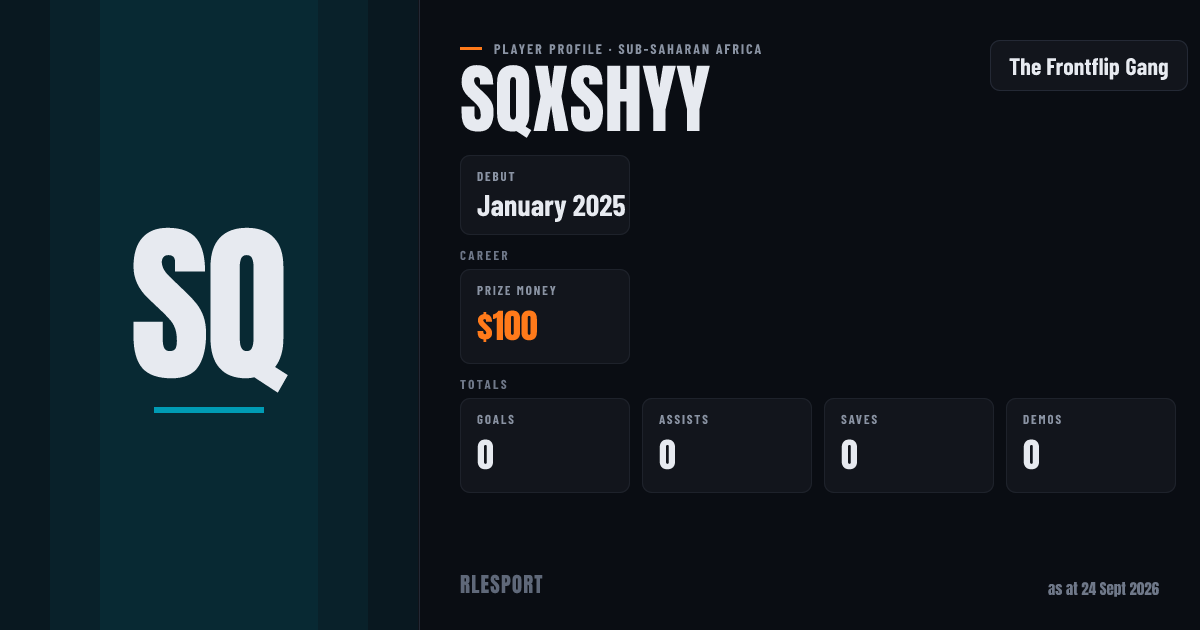
Task: Click the orange $100 amount
Action: (507, 327)
